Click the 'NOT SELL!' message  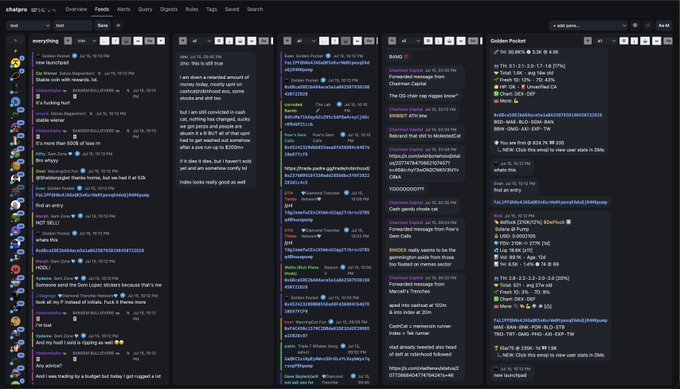47,223
